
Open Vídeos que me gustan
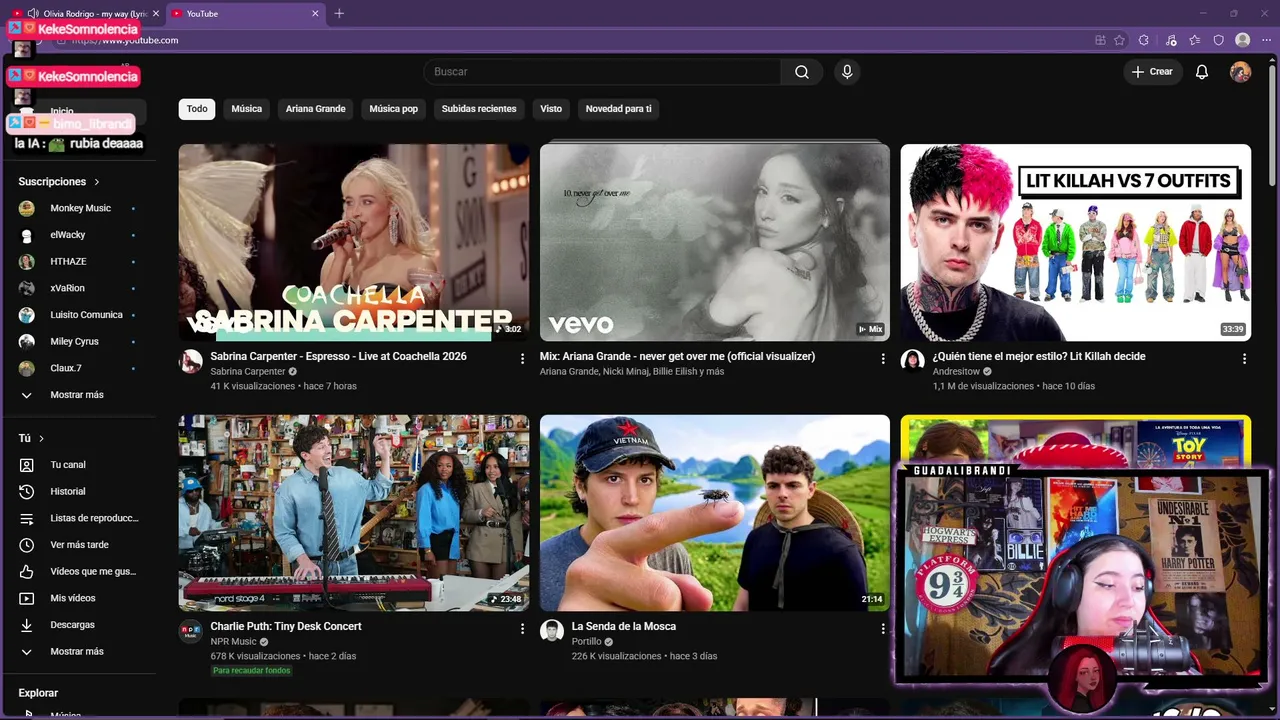[x=78, y=572]
